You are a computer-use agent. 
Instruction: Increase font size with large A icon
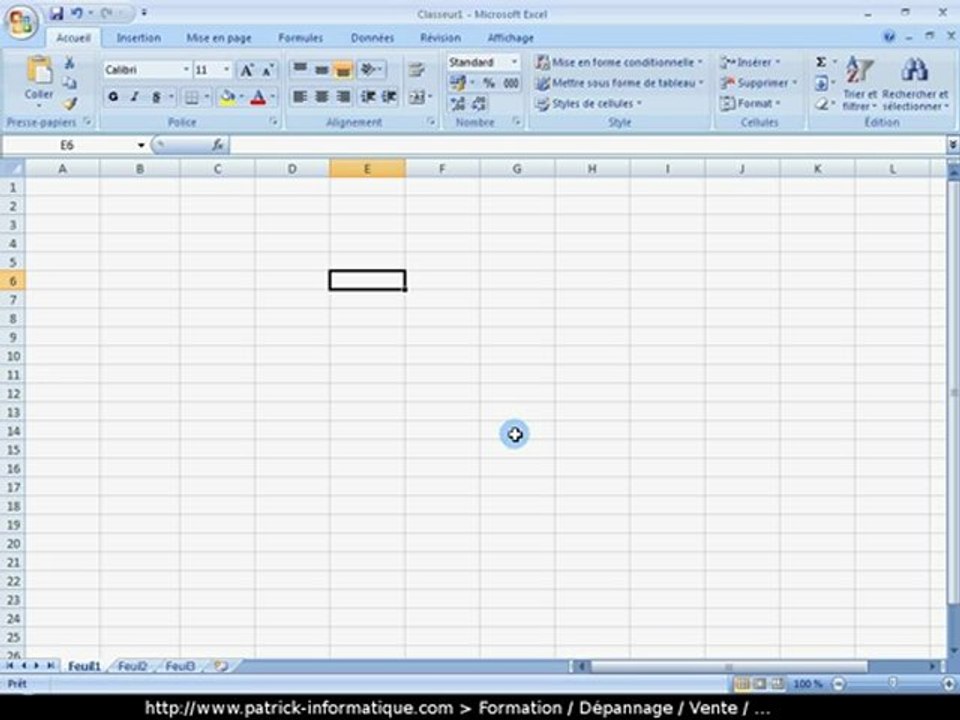click(246, 70)
